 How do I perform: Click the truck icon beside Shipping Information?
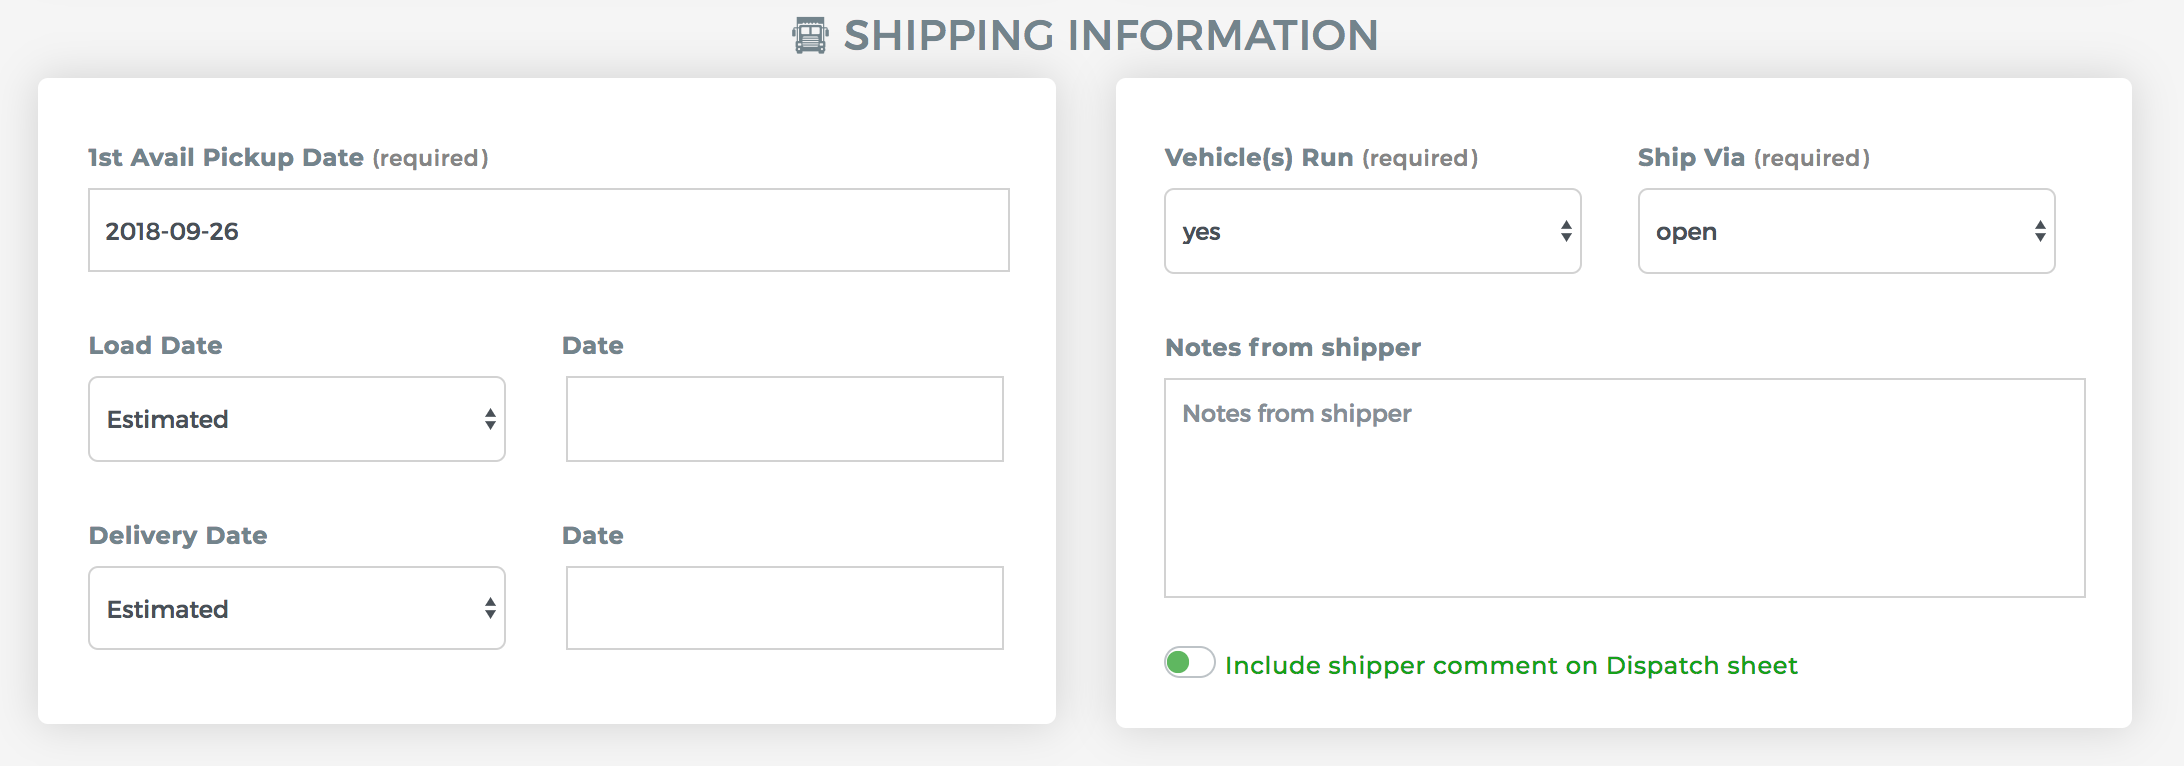pos(810,35)
